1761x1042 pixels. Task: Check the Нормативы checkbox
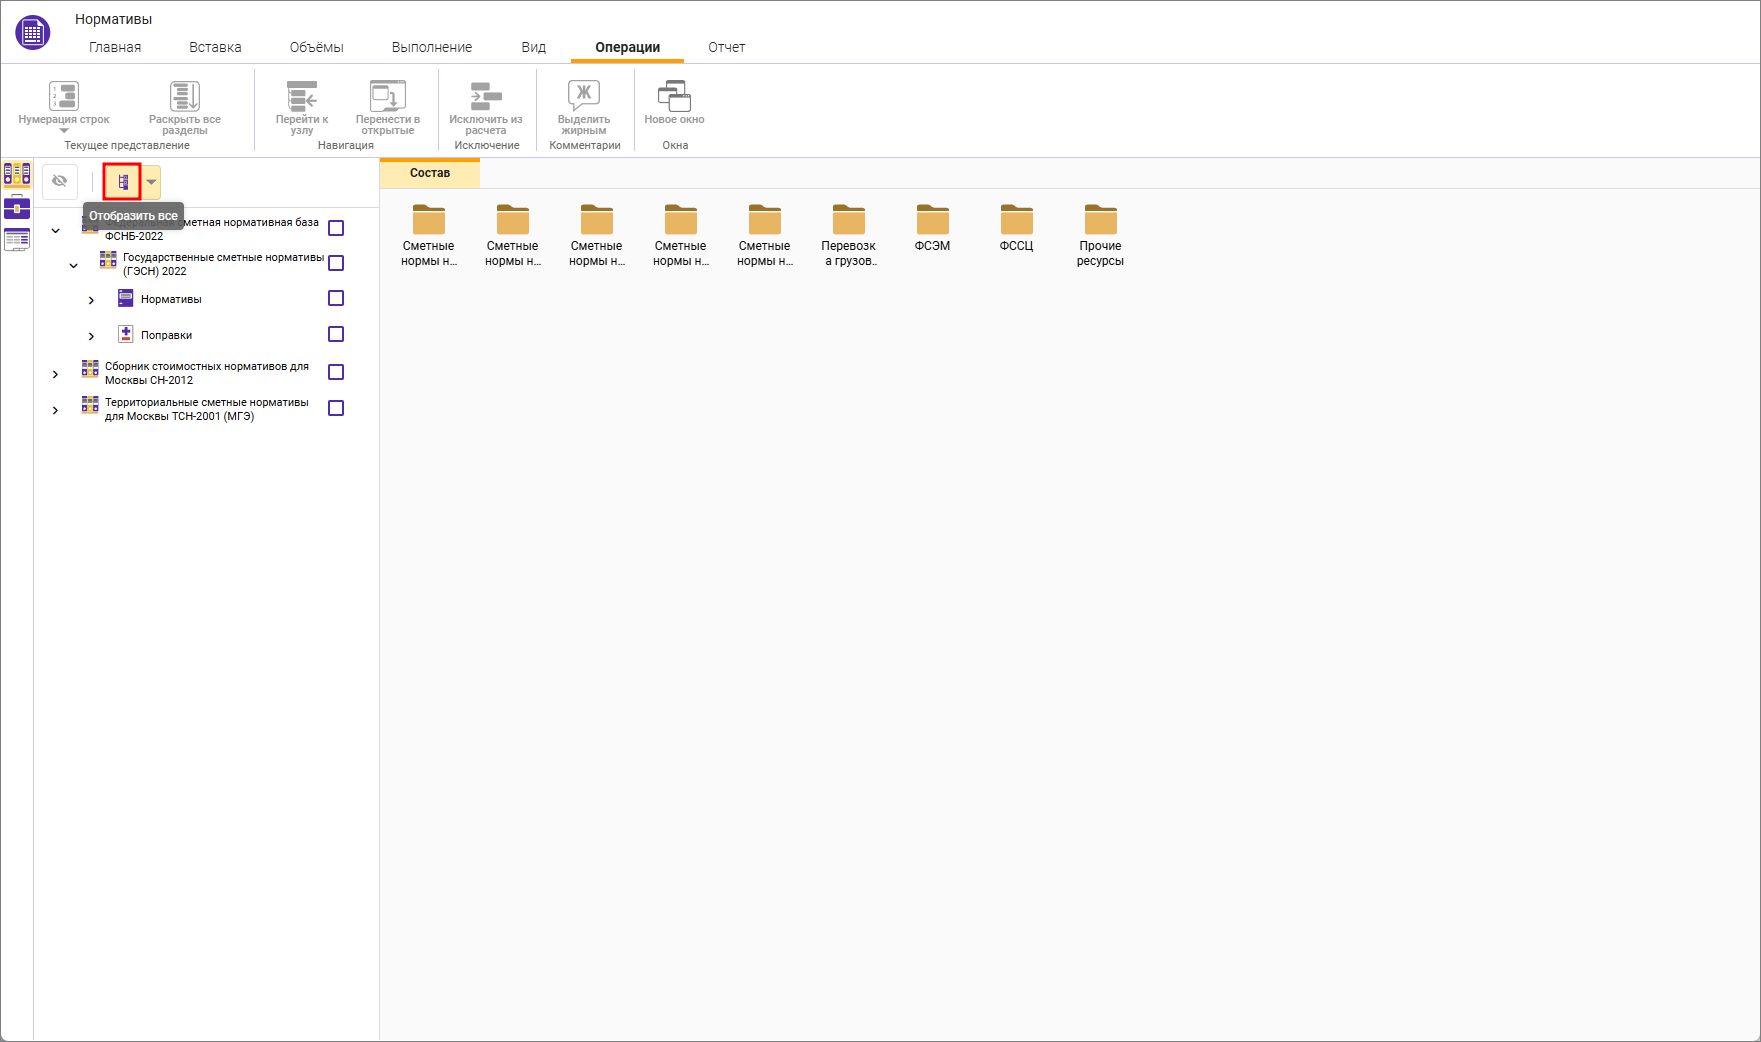click(x=336, y=299)
